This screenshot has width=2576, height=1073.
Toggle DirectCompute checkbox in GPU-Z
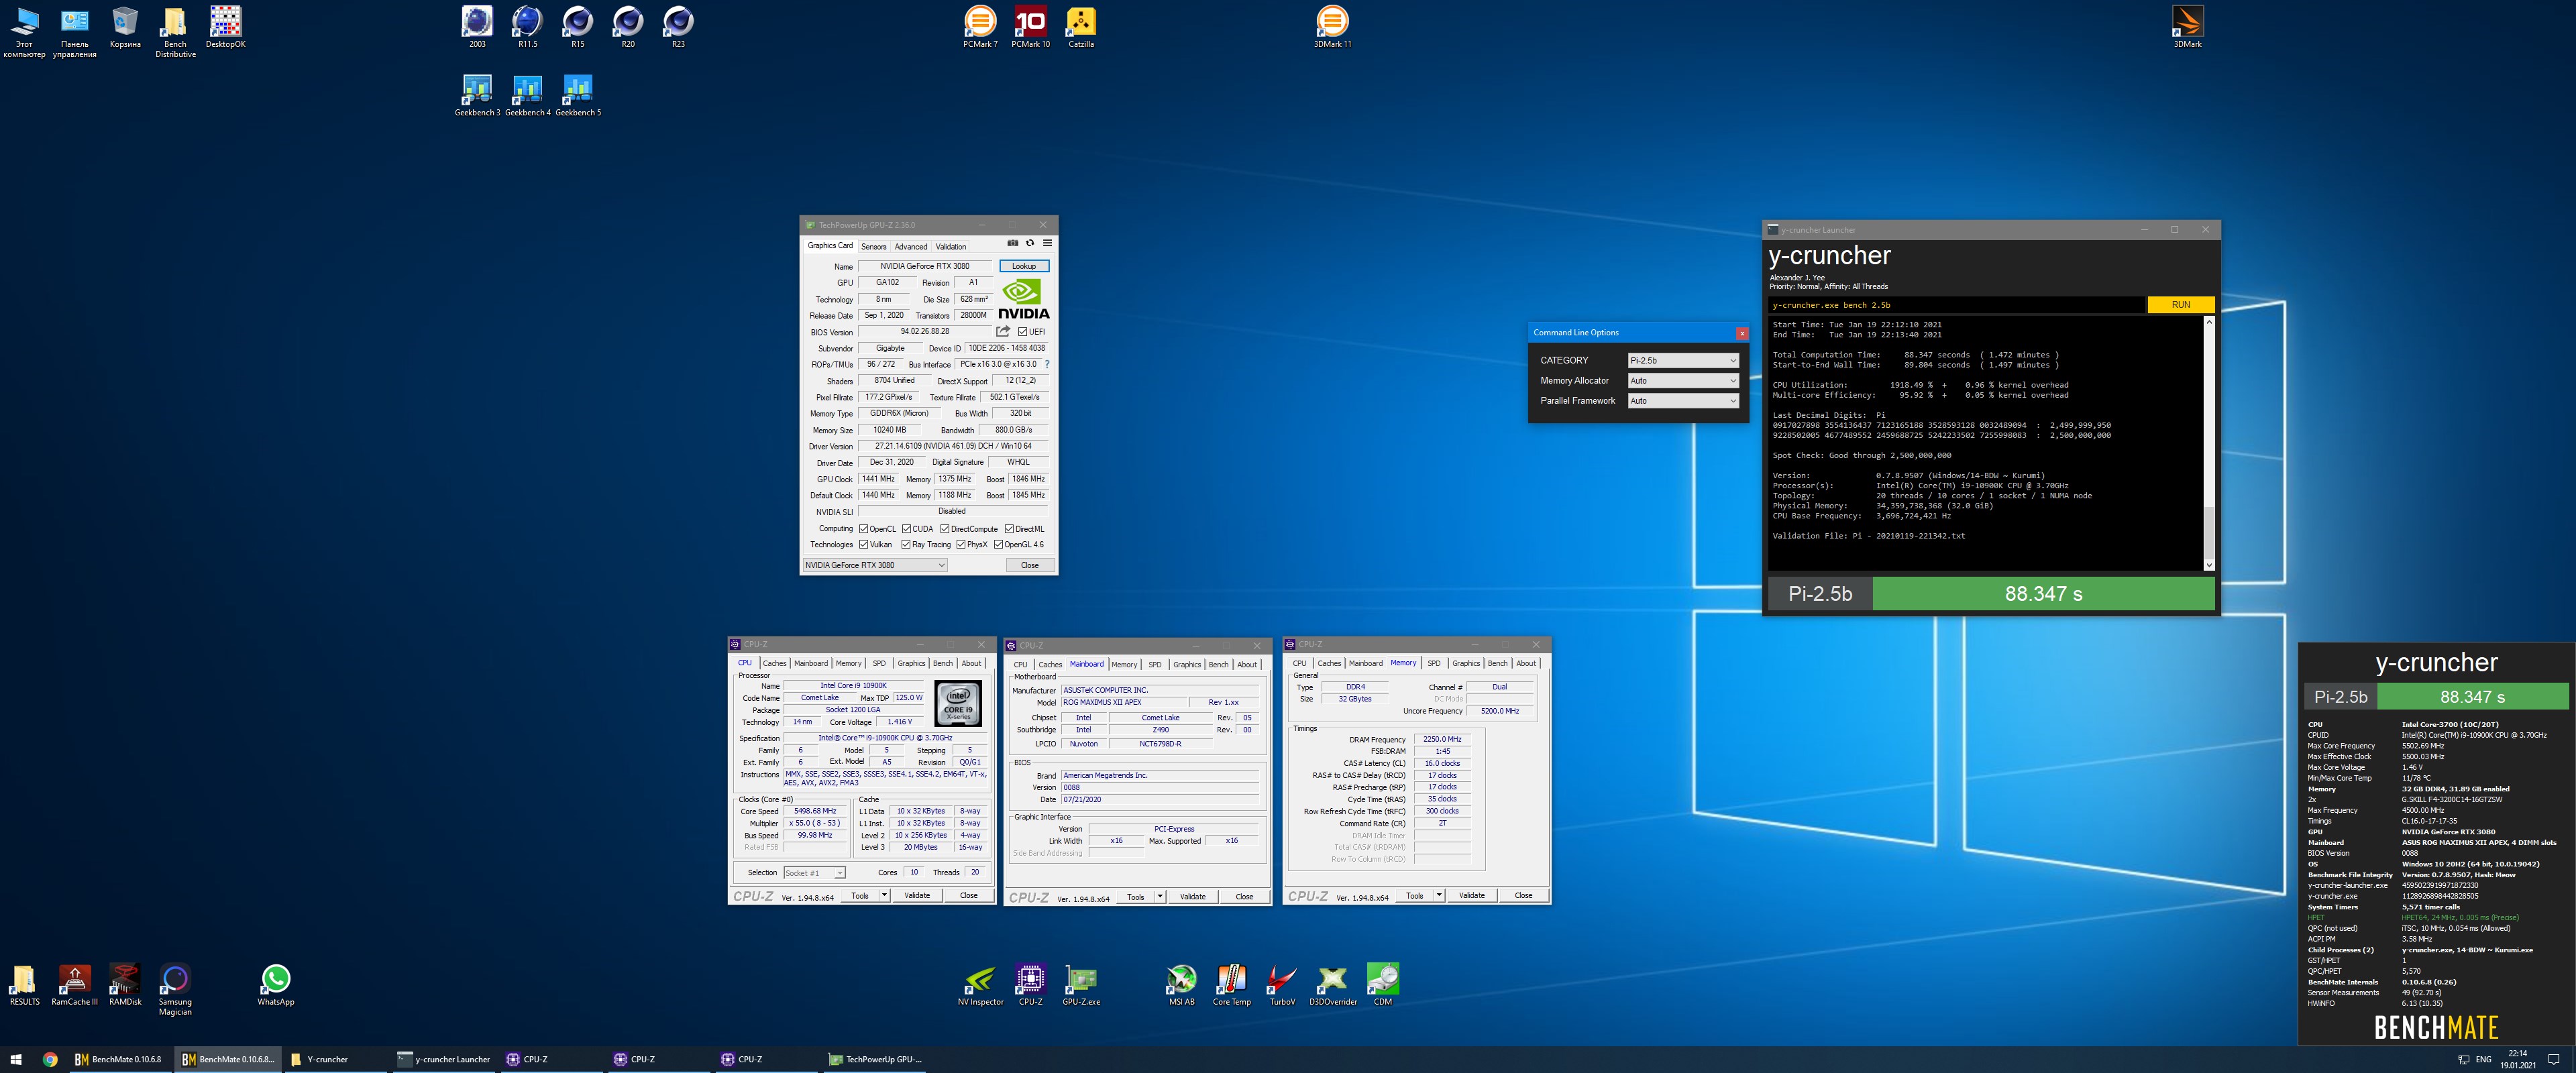pos(945,529)
